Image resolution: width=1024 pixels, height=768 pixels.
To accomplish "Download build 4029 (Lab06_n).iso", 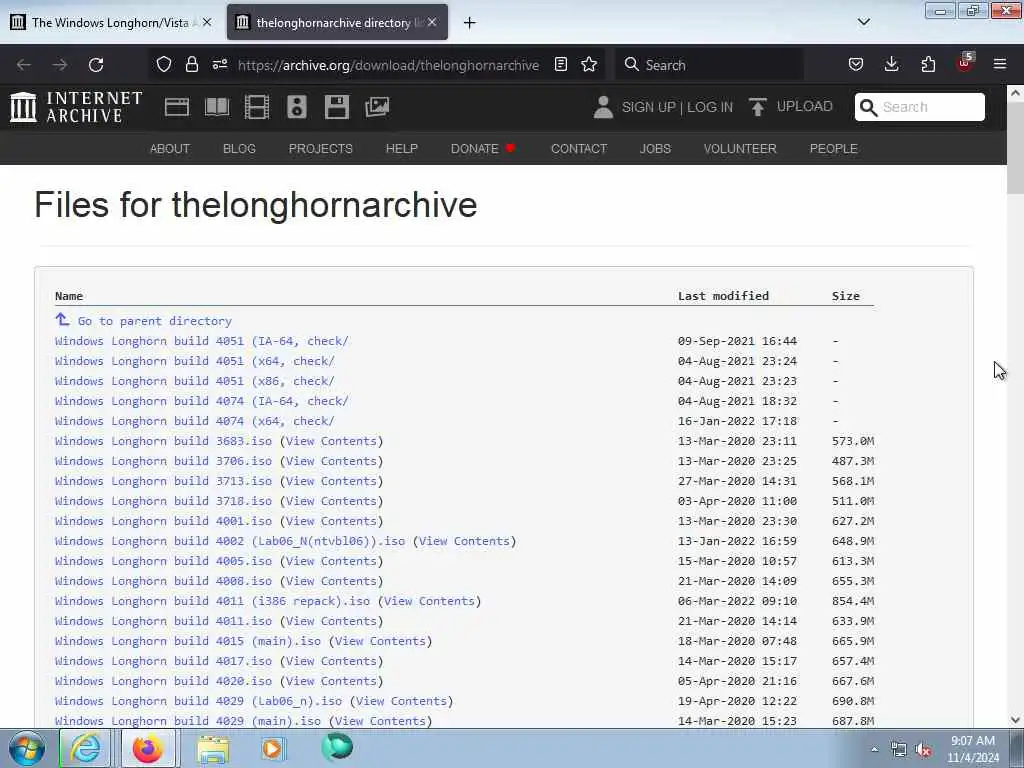I will [x=199, y=701].
